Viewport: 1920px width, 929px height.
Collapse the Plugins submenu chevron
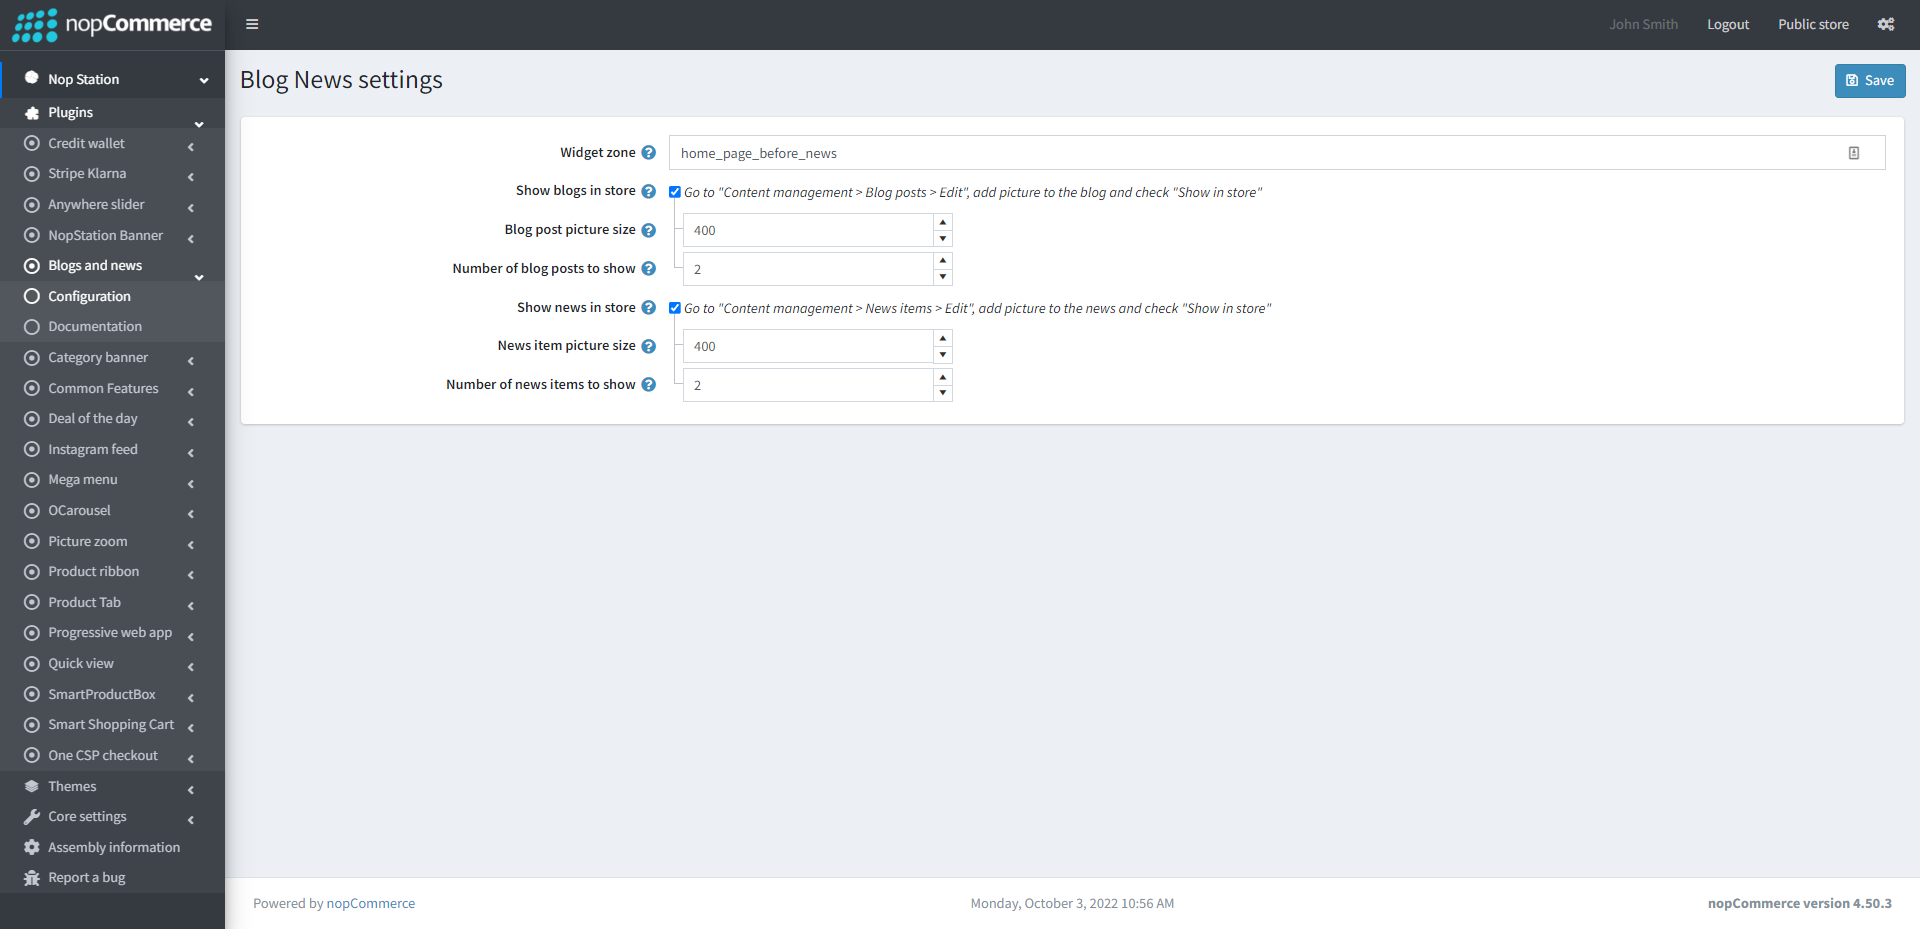(199, 125)
